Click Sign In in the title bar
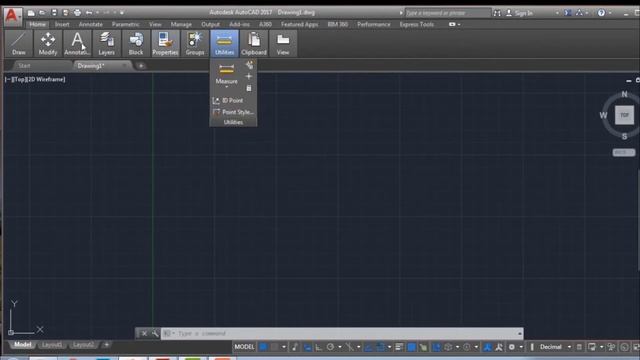Image resolution: width=640 pixels, height=360 pixels. (x=520, y=13)
